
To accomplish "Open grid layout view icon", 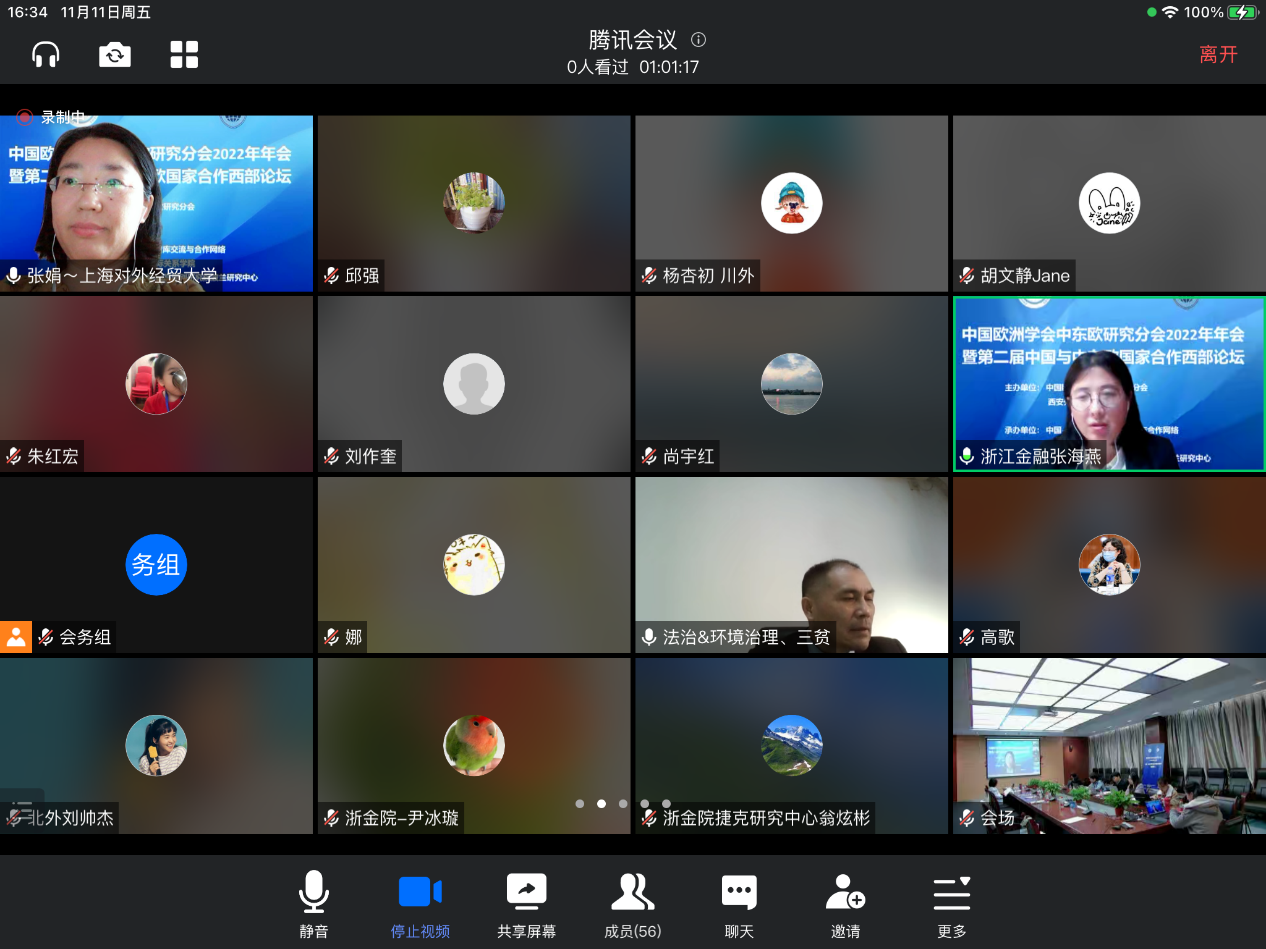I will (x=184, y=54).
